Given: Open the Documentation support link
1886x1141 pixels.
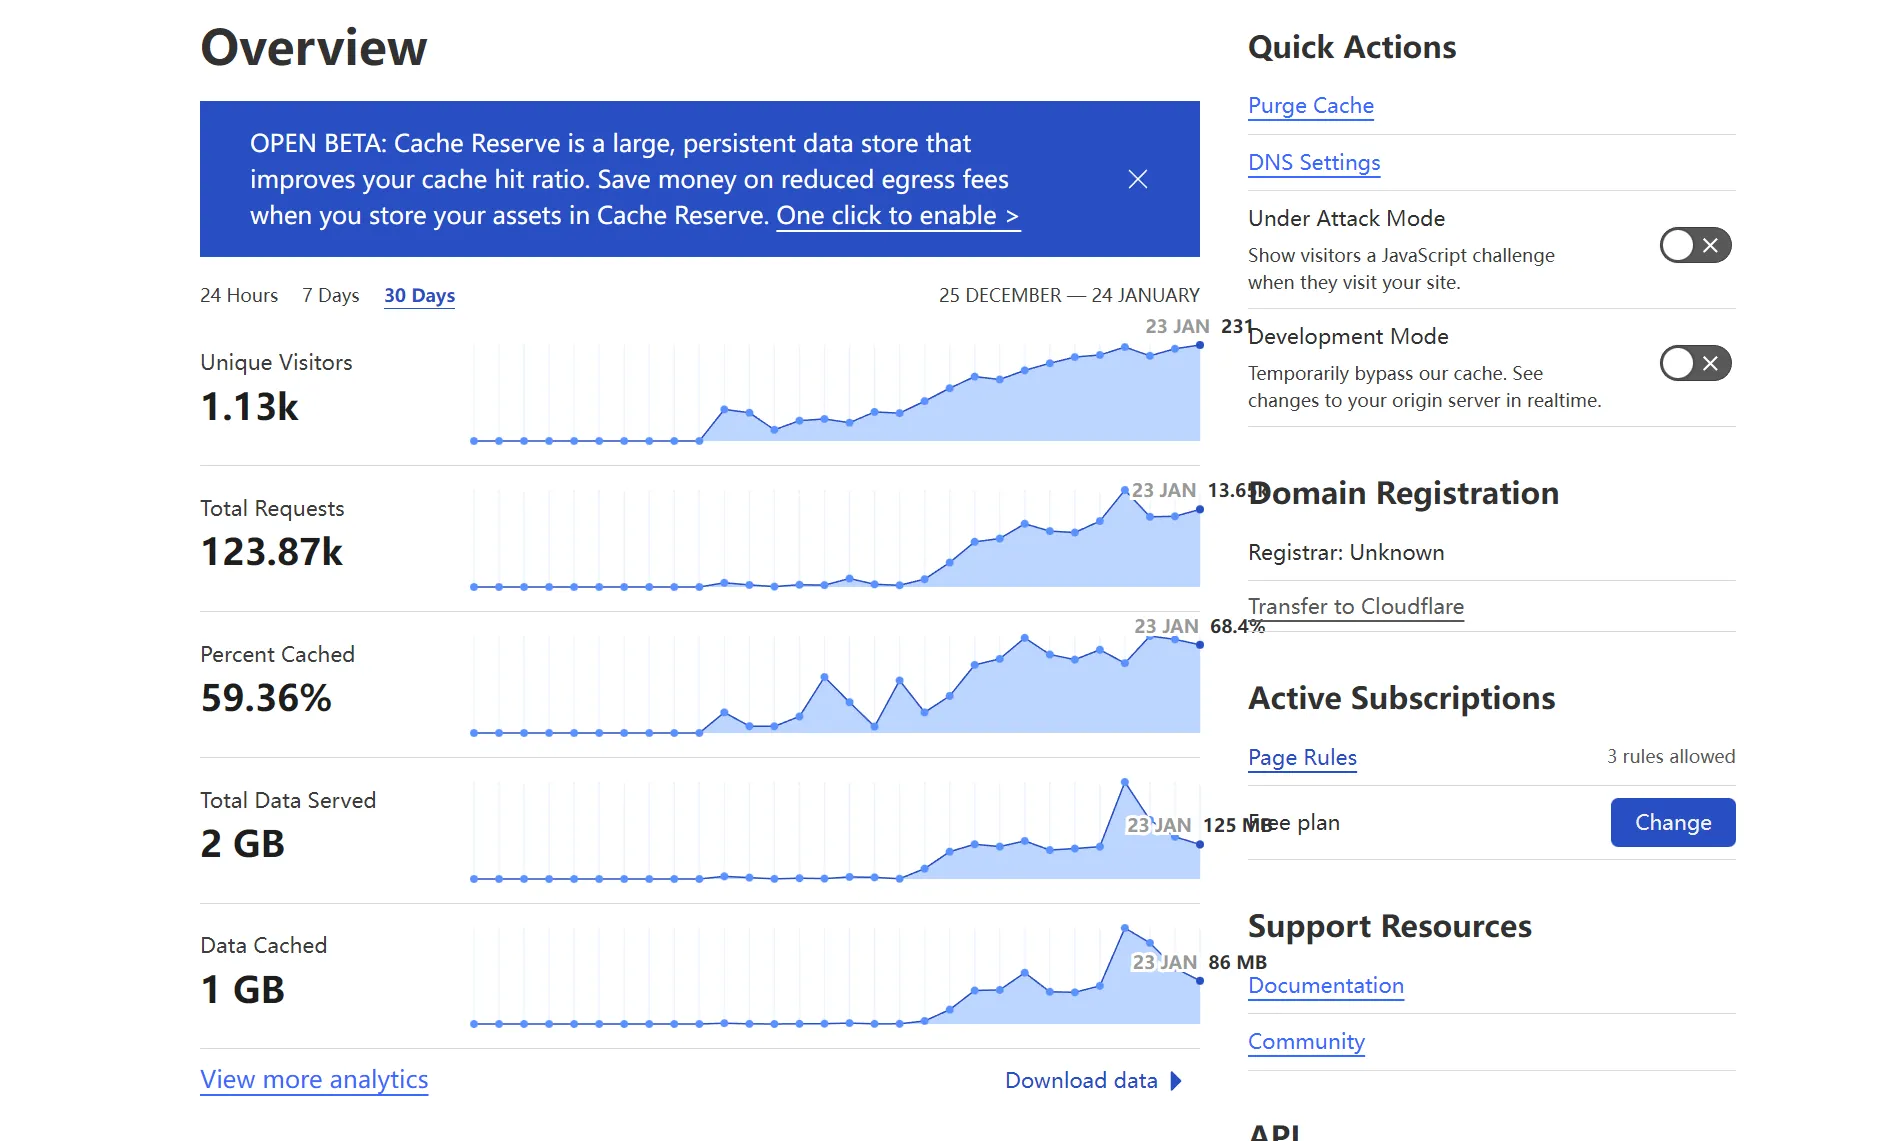Looking at the screenshot, I should pos(1325,985).
